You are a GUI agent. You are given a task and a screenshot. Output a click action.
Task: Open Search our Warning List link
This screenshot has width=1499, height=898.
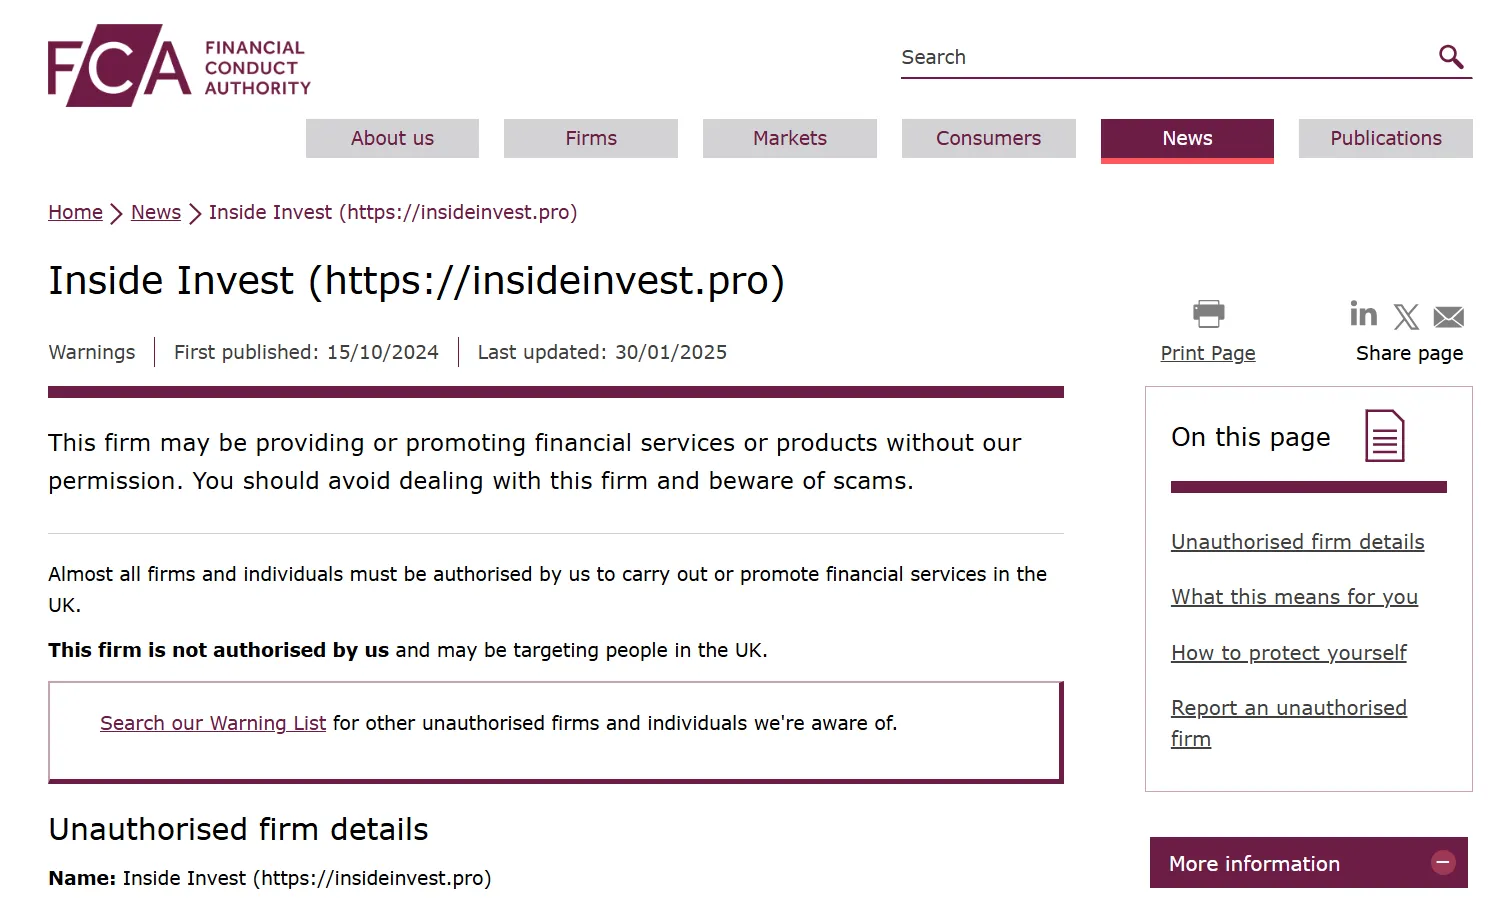click(213, 723)
